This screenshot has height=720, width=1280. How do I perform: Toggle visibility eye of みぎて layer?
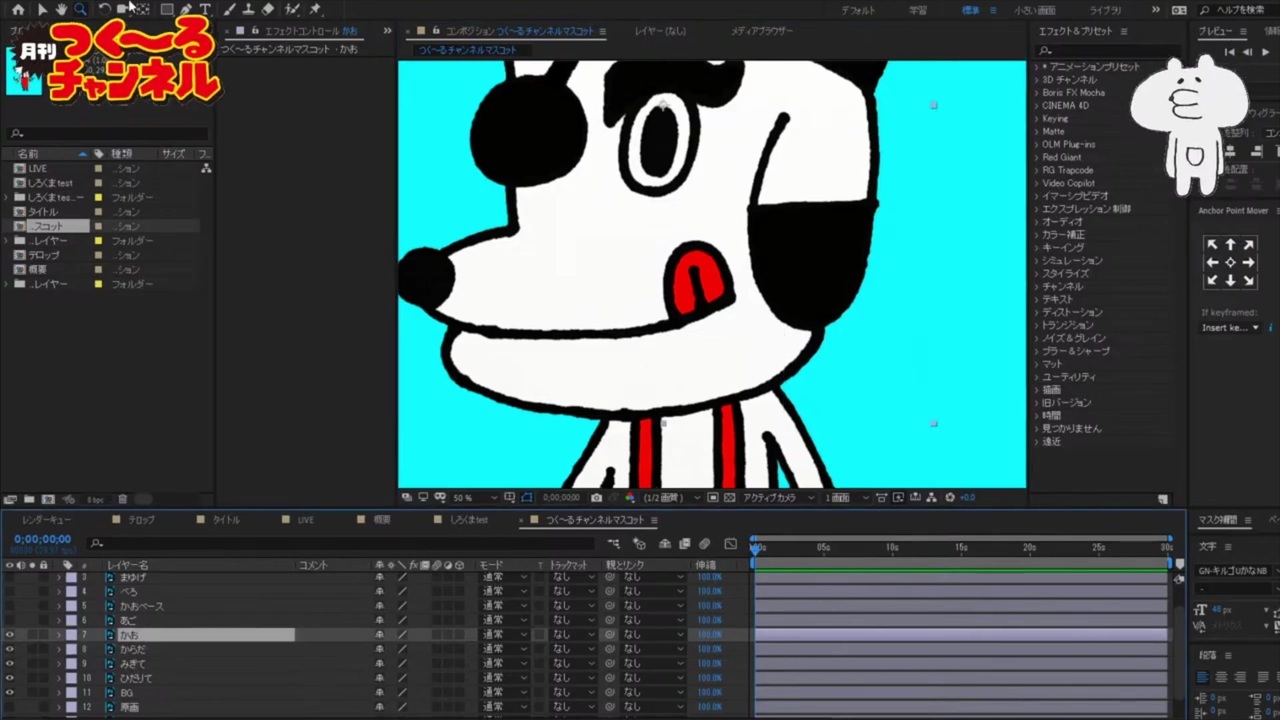[x=10, y=664]
